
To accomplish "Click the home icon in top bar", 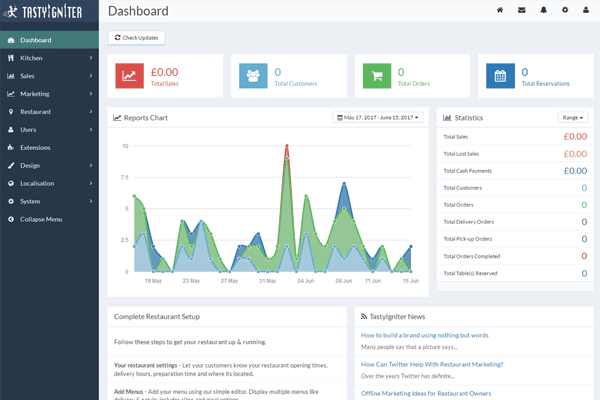I will coord(500,11).
